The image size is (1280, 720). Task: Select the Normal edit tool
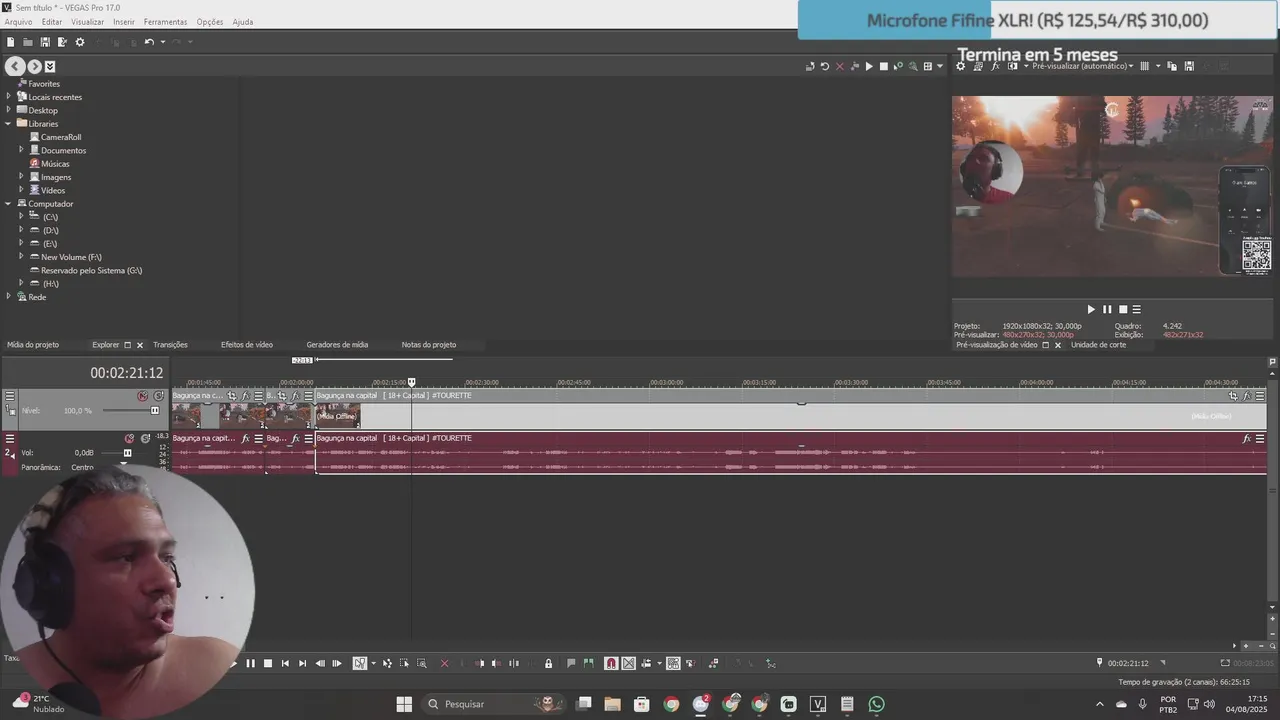[360, 663]
